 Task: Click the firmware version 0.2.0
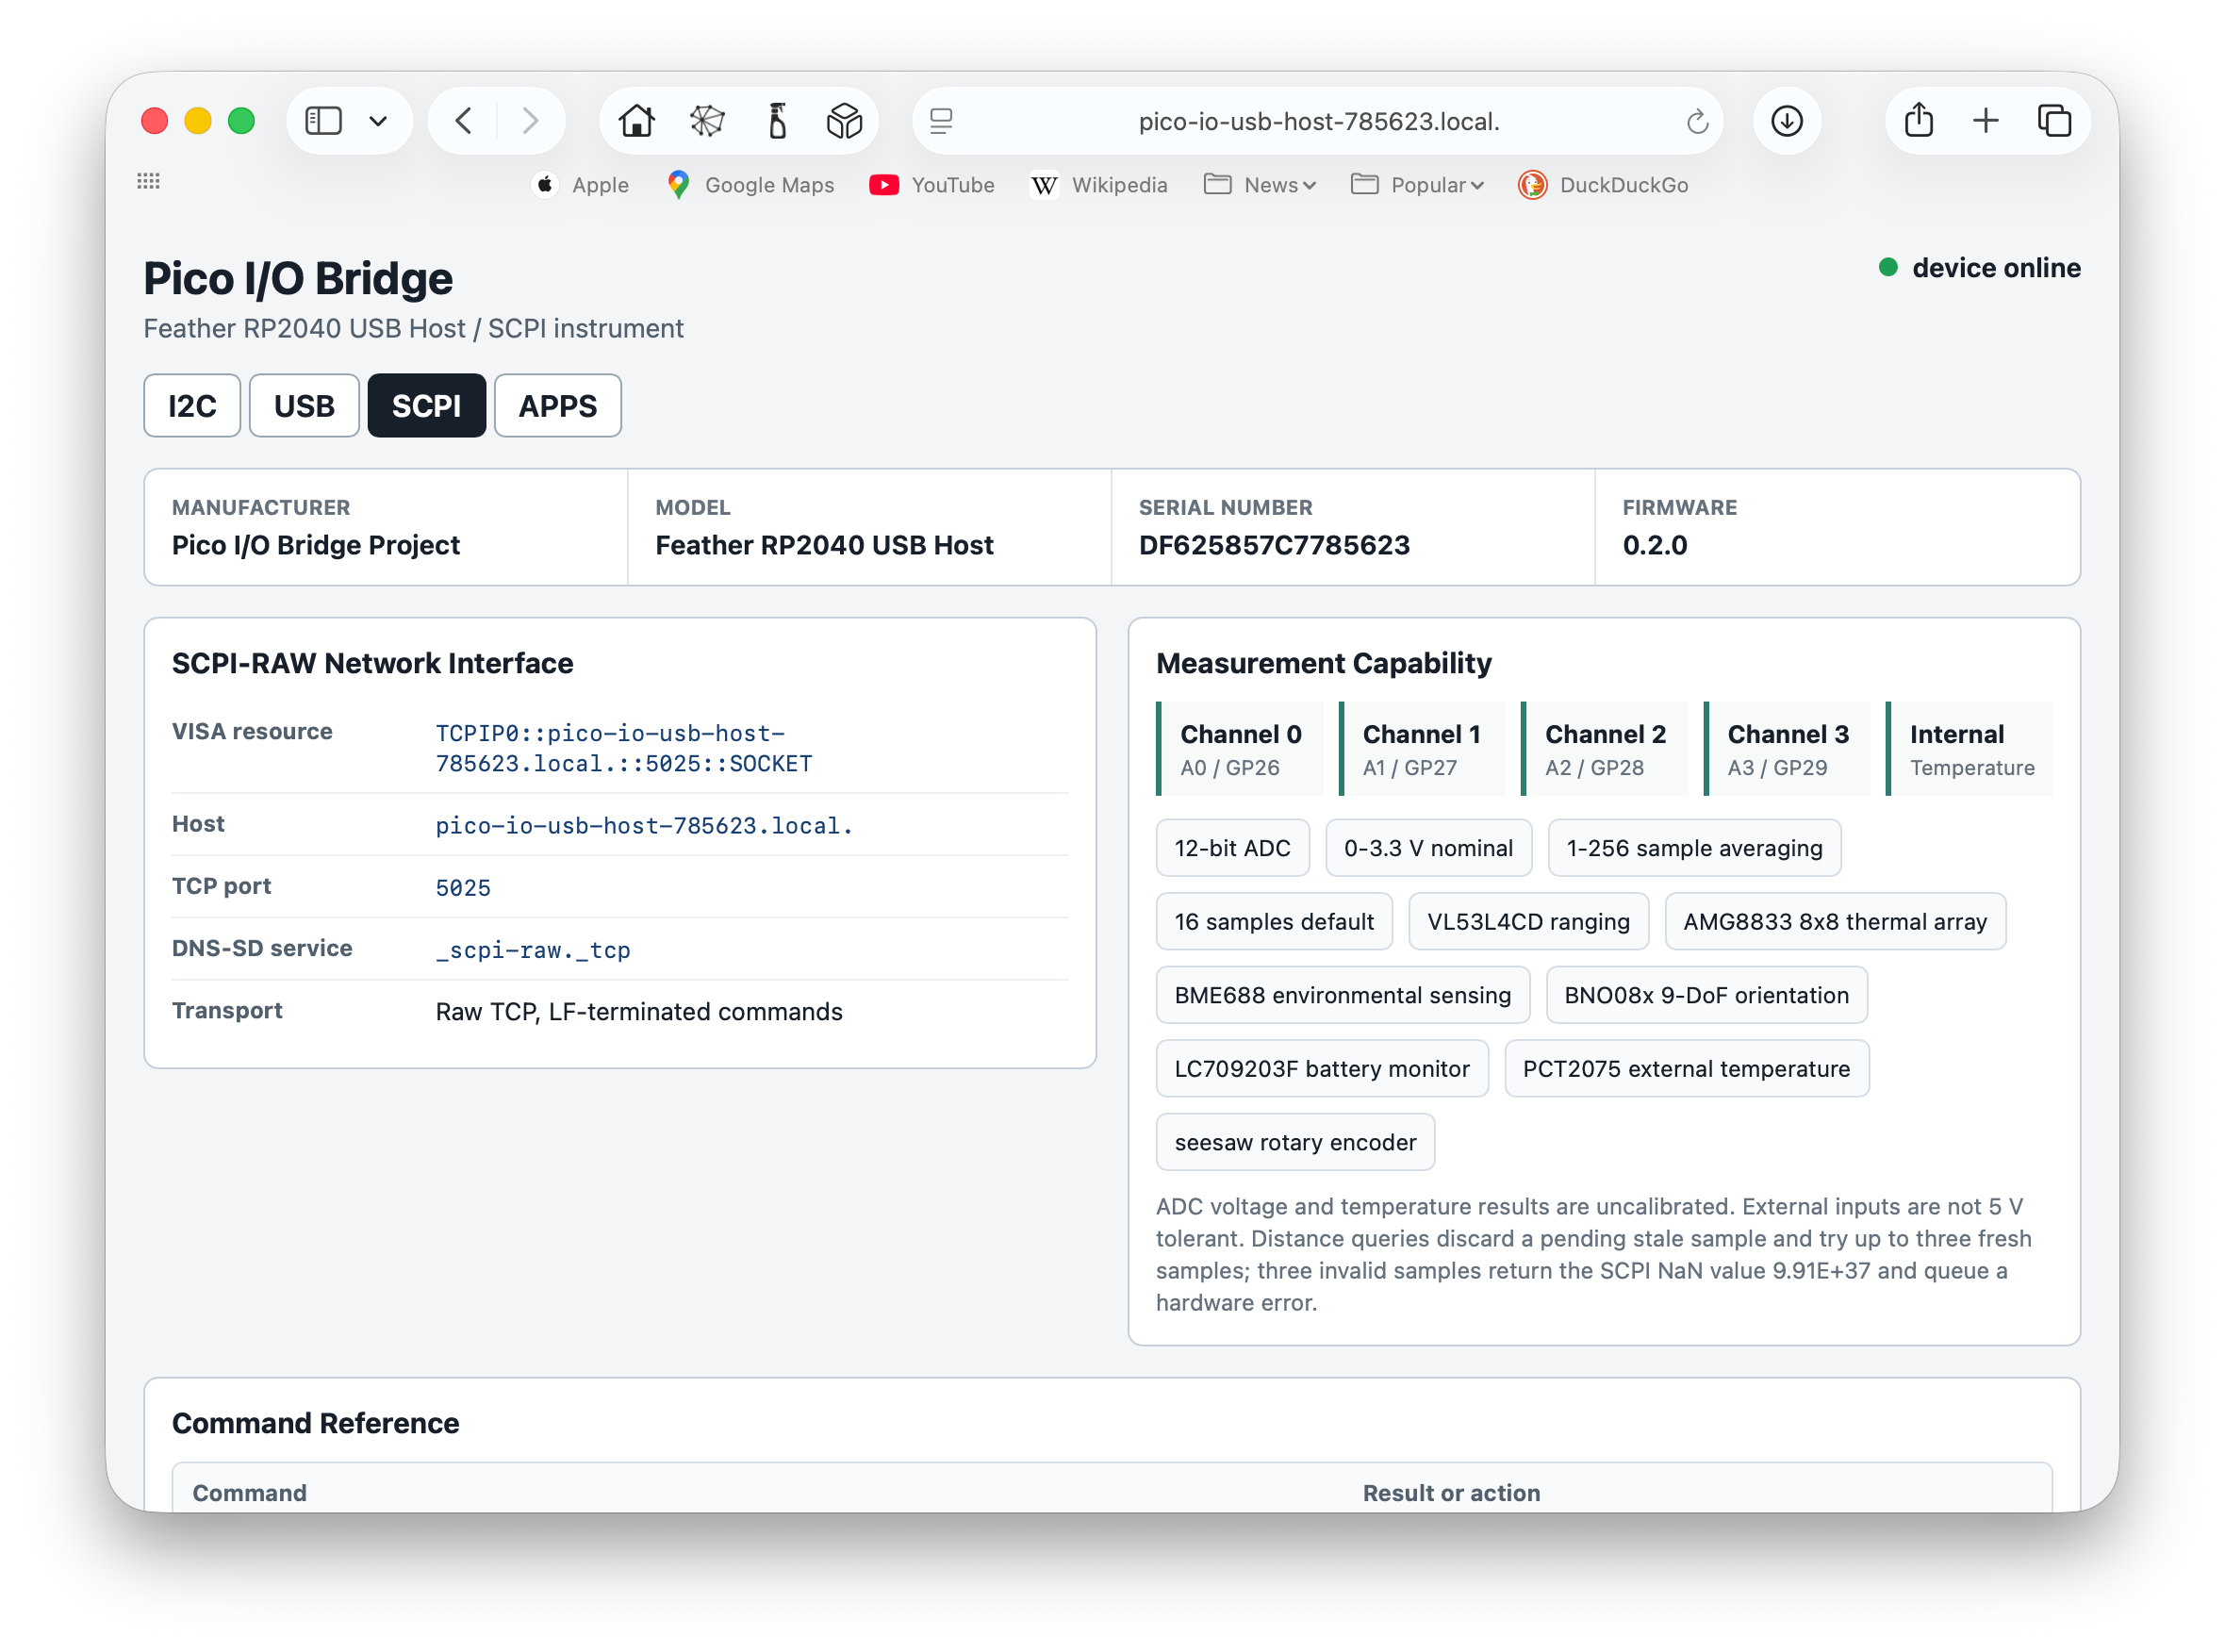[1654, 545]
